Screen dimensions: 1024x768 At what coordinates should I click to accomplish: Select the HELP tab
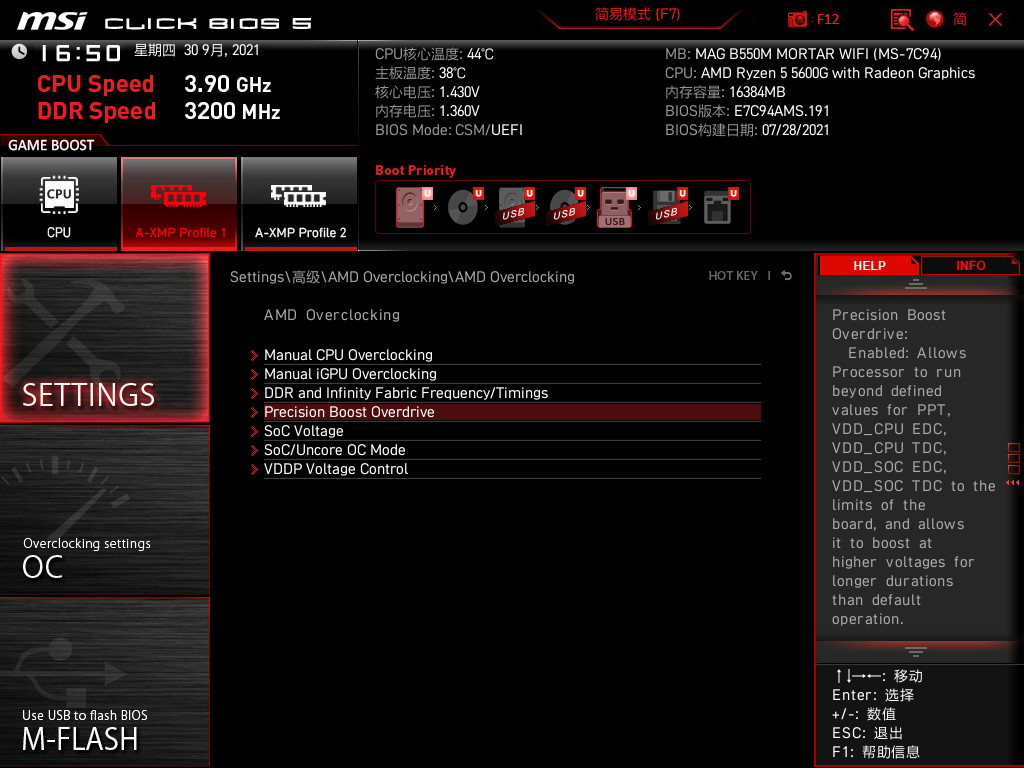[x=869, y=265]
